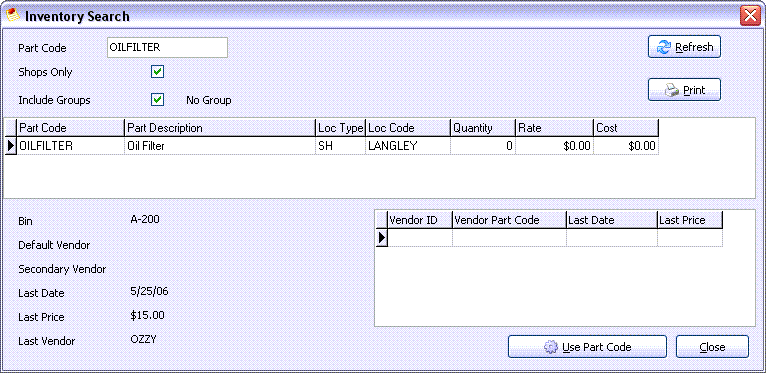The width and height of the screenshot is (766, 373).
Task: Click the OZZY last vendor value
Action: point(144,339)
